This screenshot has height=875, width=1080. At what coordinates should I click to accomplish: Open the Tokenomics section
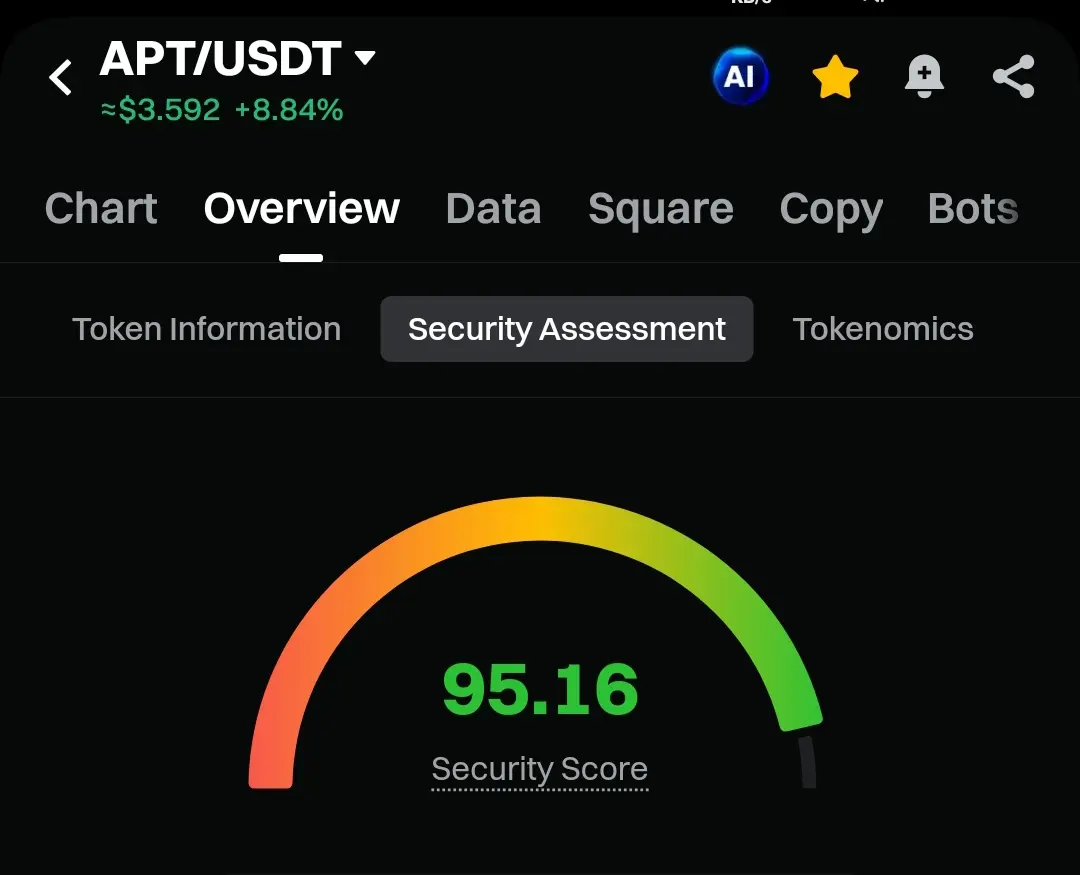coord(883,329)
